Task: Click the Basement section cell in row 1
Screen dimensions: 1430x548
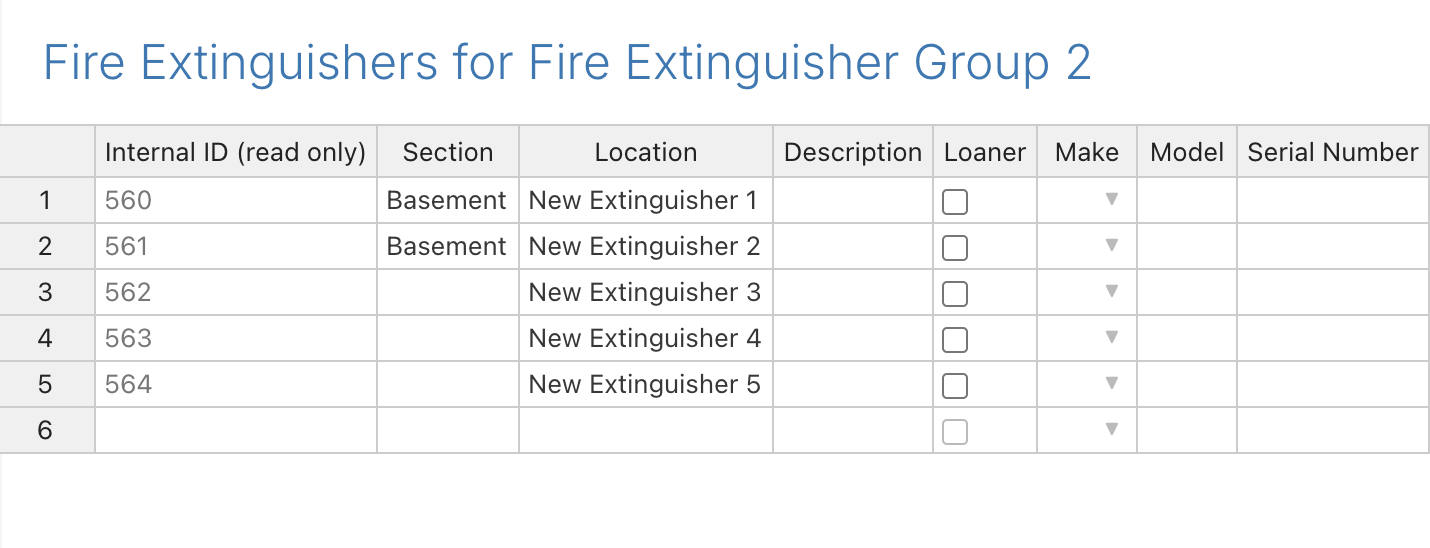Action: [448, 200]
